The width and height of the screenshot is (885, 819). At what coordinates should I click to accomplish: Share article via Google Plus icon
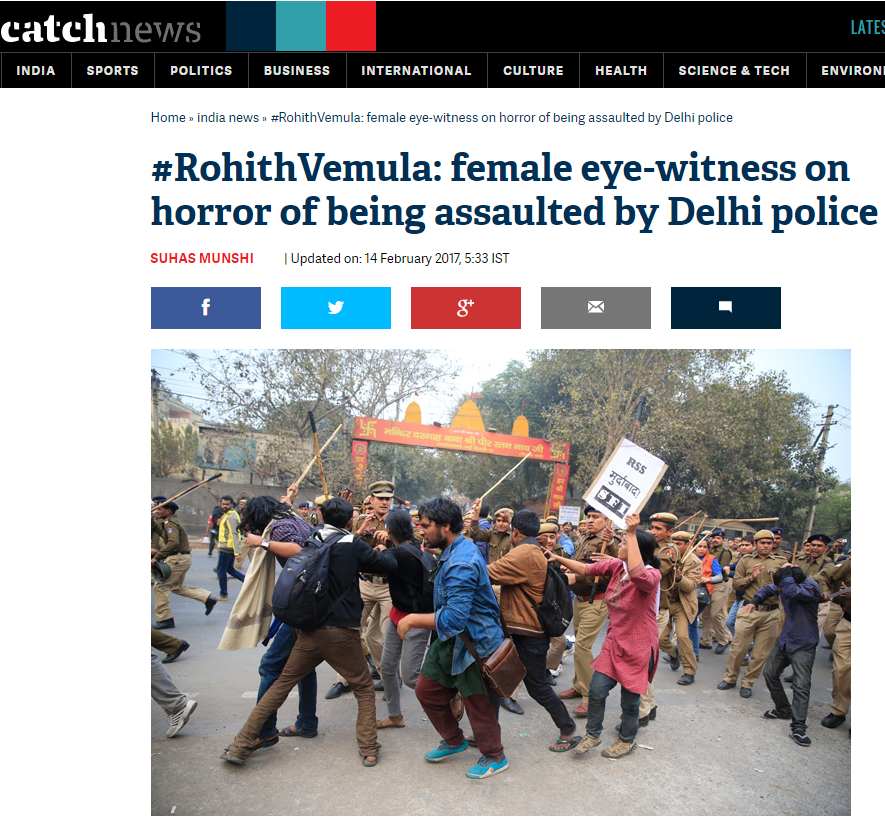coord(466,308)
